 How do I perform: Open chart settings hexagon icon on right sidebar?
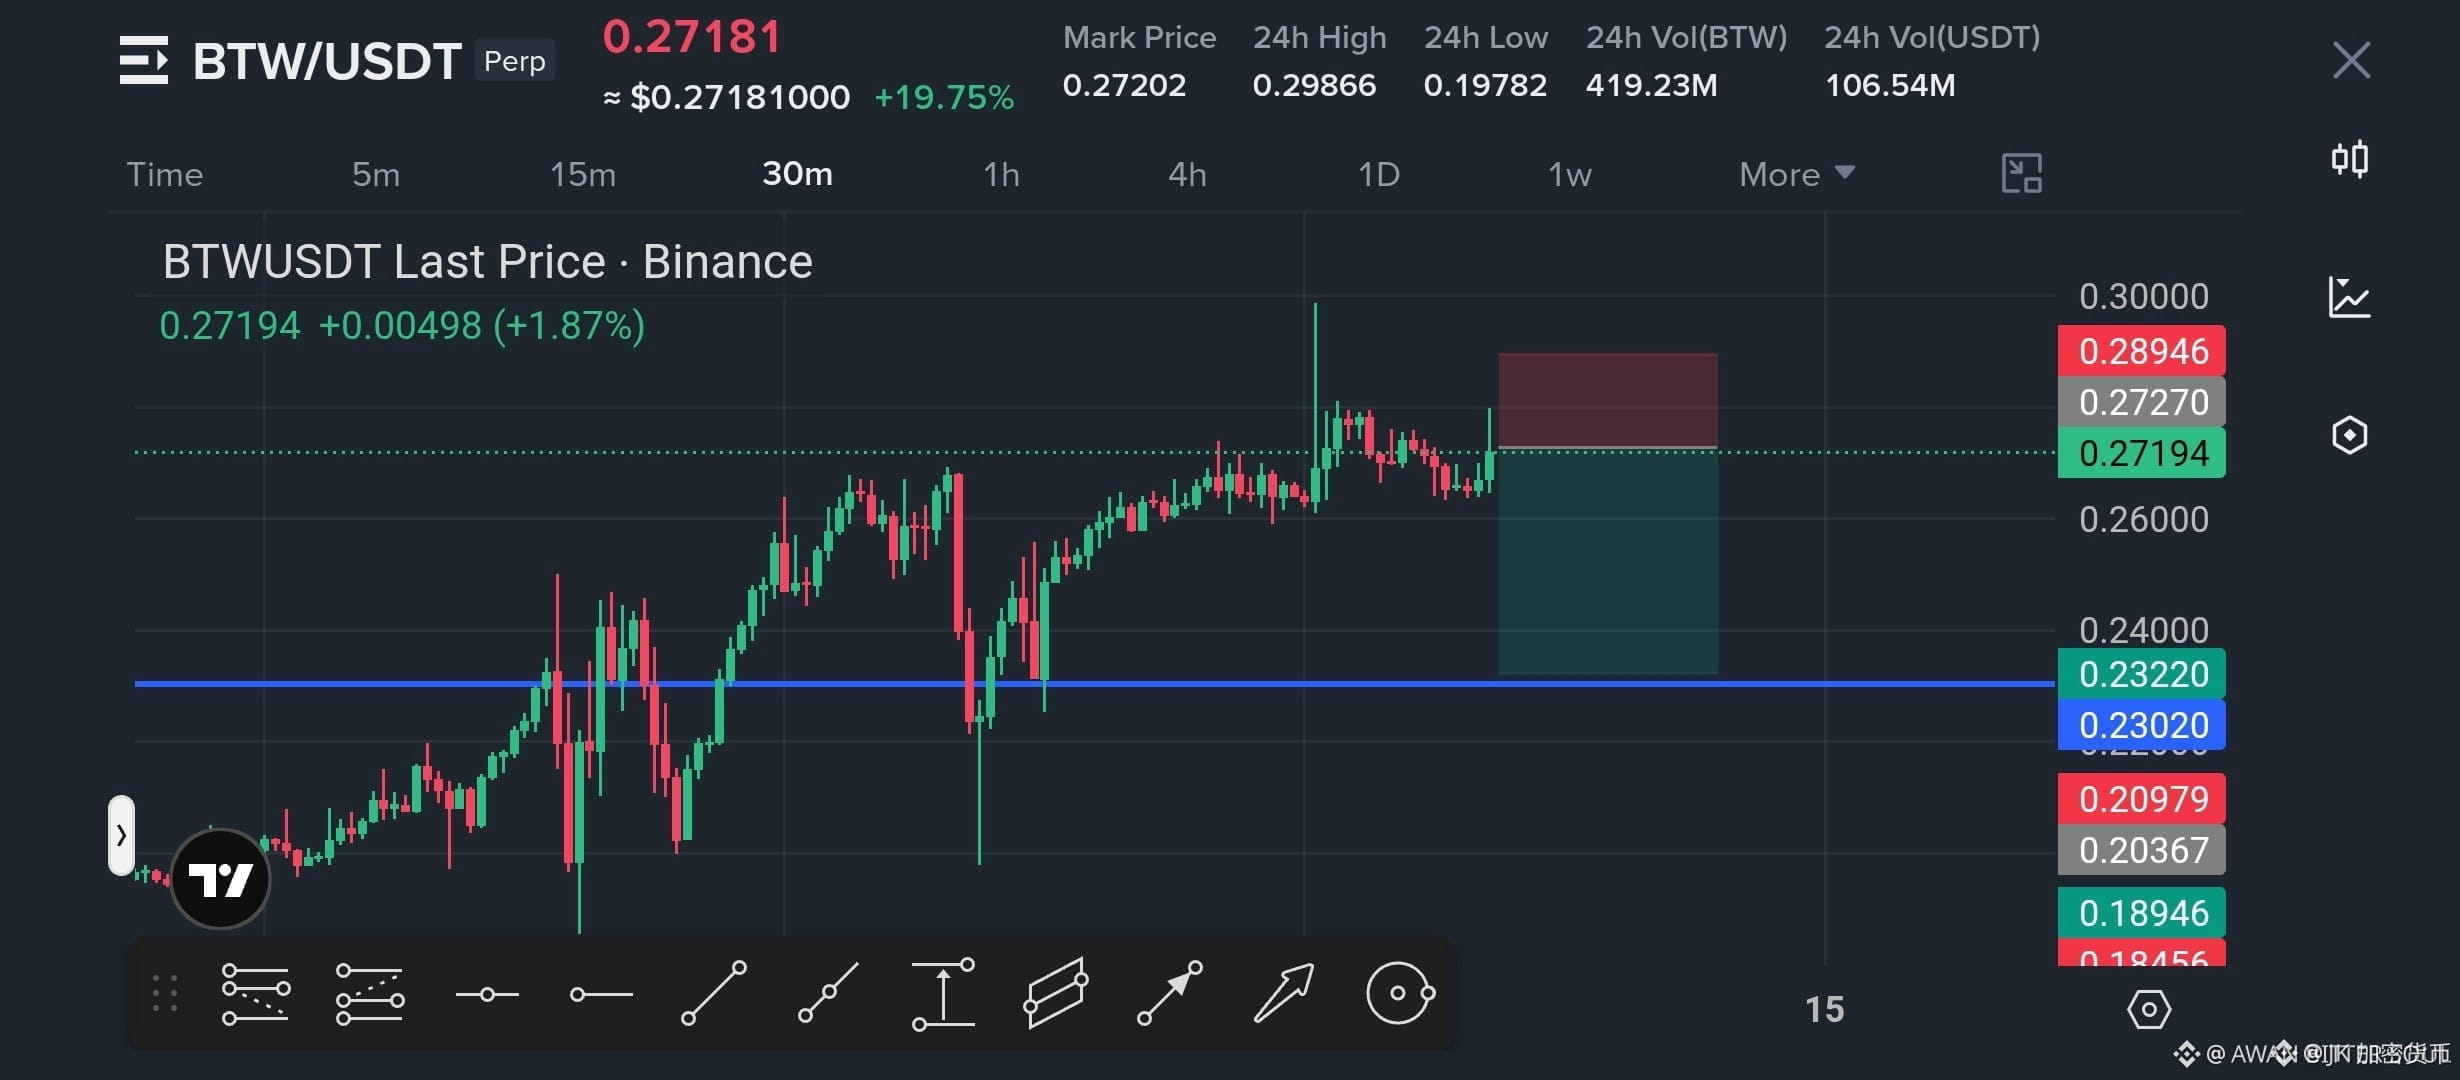click(2349, 435)
